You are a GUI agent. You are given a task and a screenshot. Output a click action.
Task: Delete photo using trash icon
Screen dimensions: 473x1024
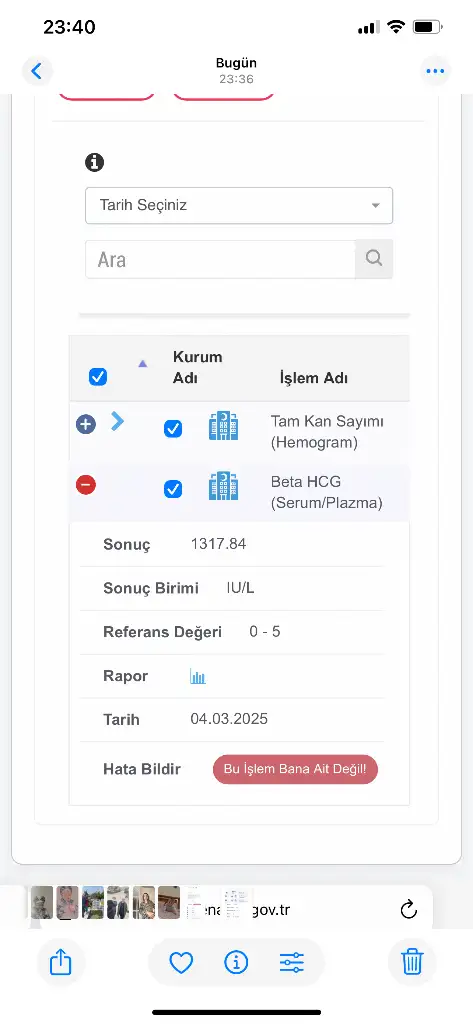coord(412,962)
